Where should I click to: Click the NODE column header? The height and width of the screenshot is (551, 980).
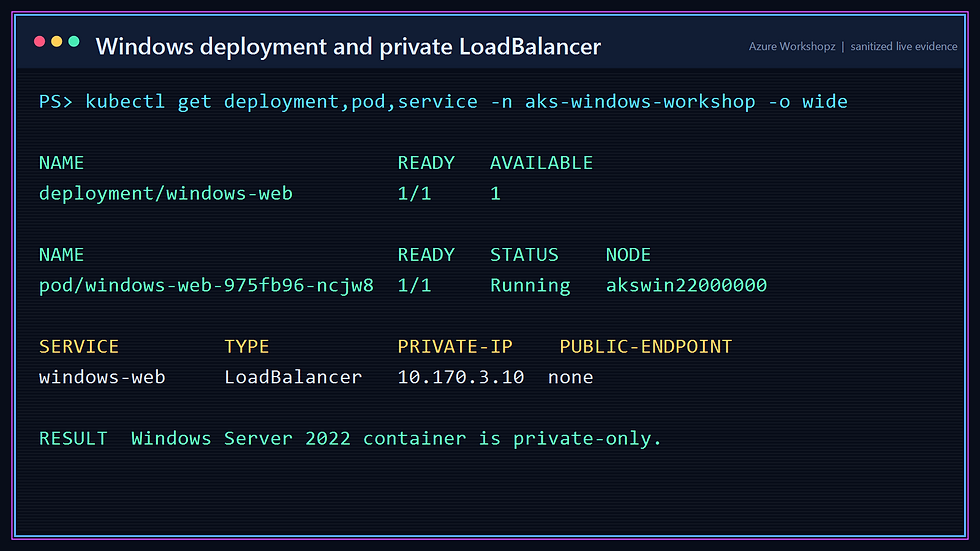pyautogui.click(x=628, y=255)
